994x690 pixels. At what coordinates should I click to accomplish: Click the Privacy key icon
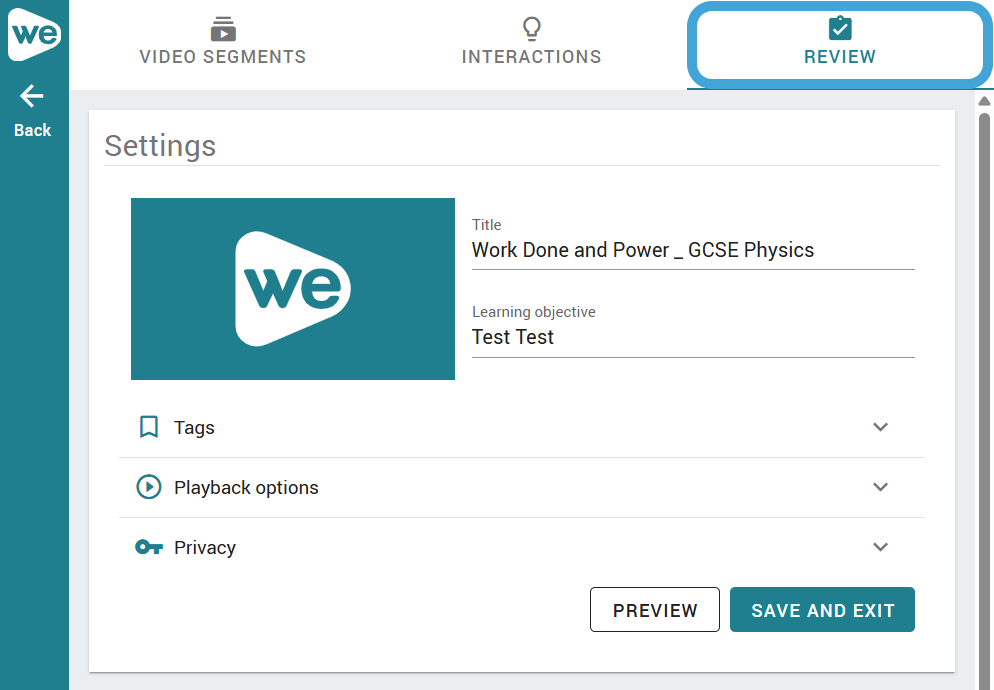click(x=149, y=547)
